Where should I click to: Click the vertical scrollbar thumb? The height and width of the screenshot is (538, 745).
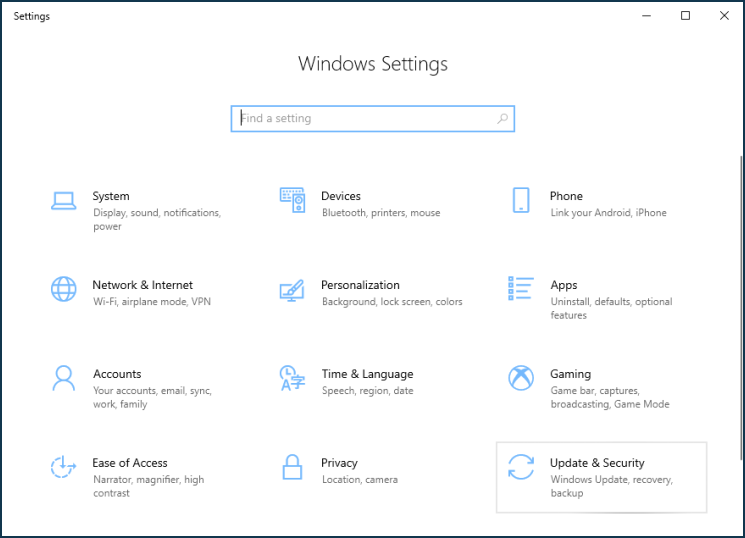(x=741, y=307)
